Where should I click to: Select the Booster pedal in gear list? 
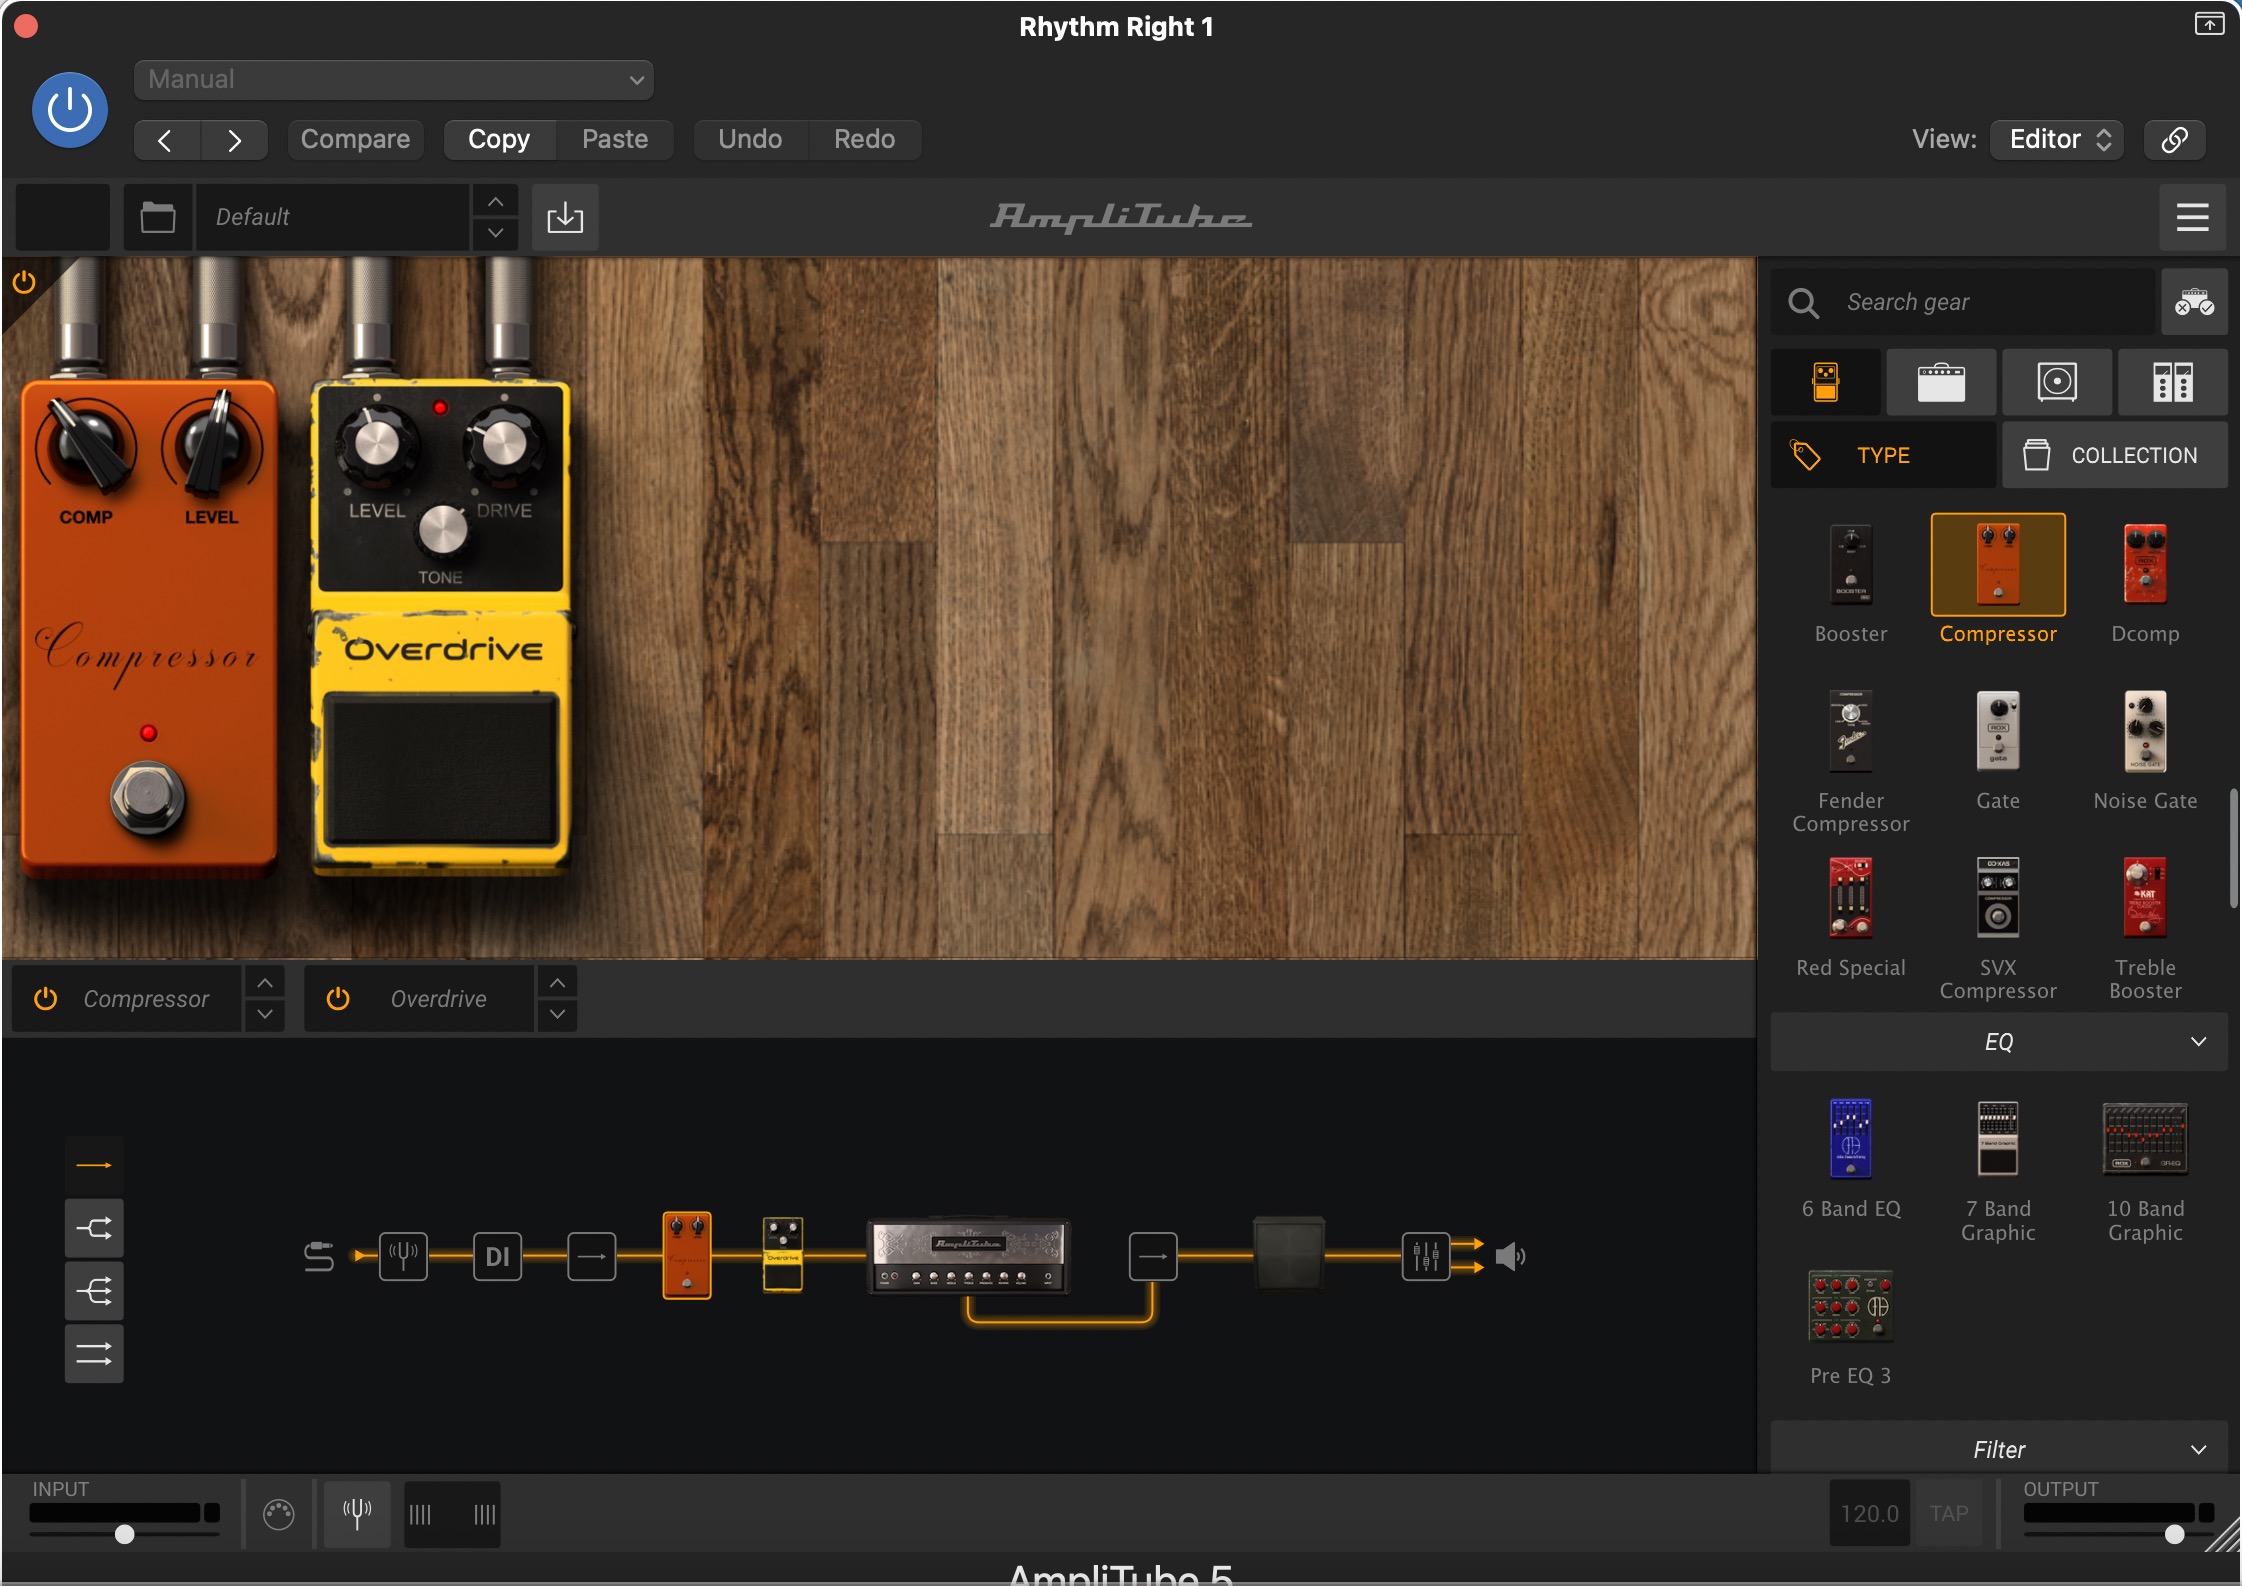(1851, 564)
